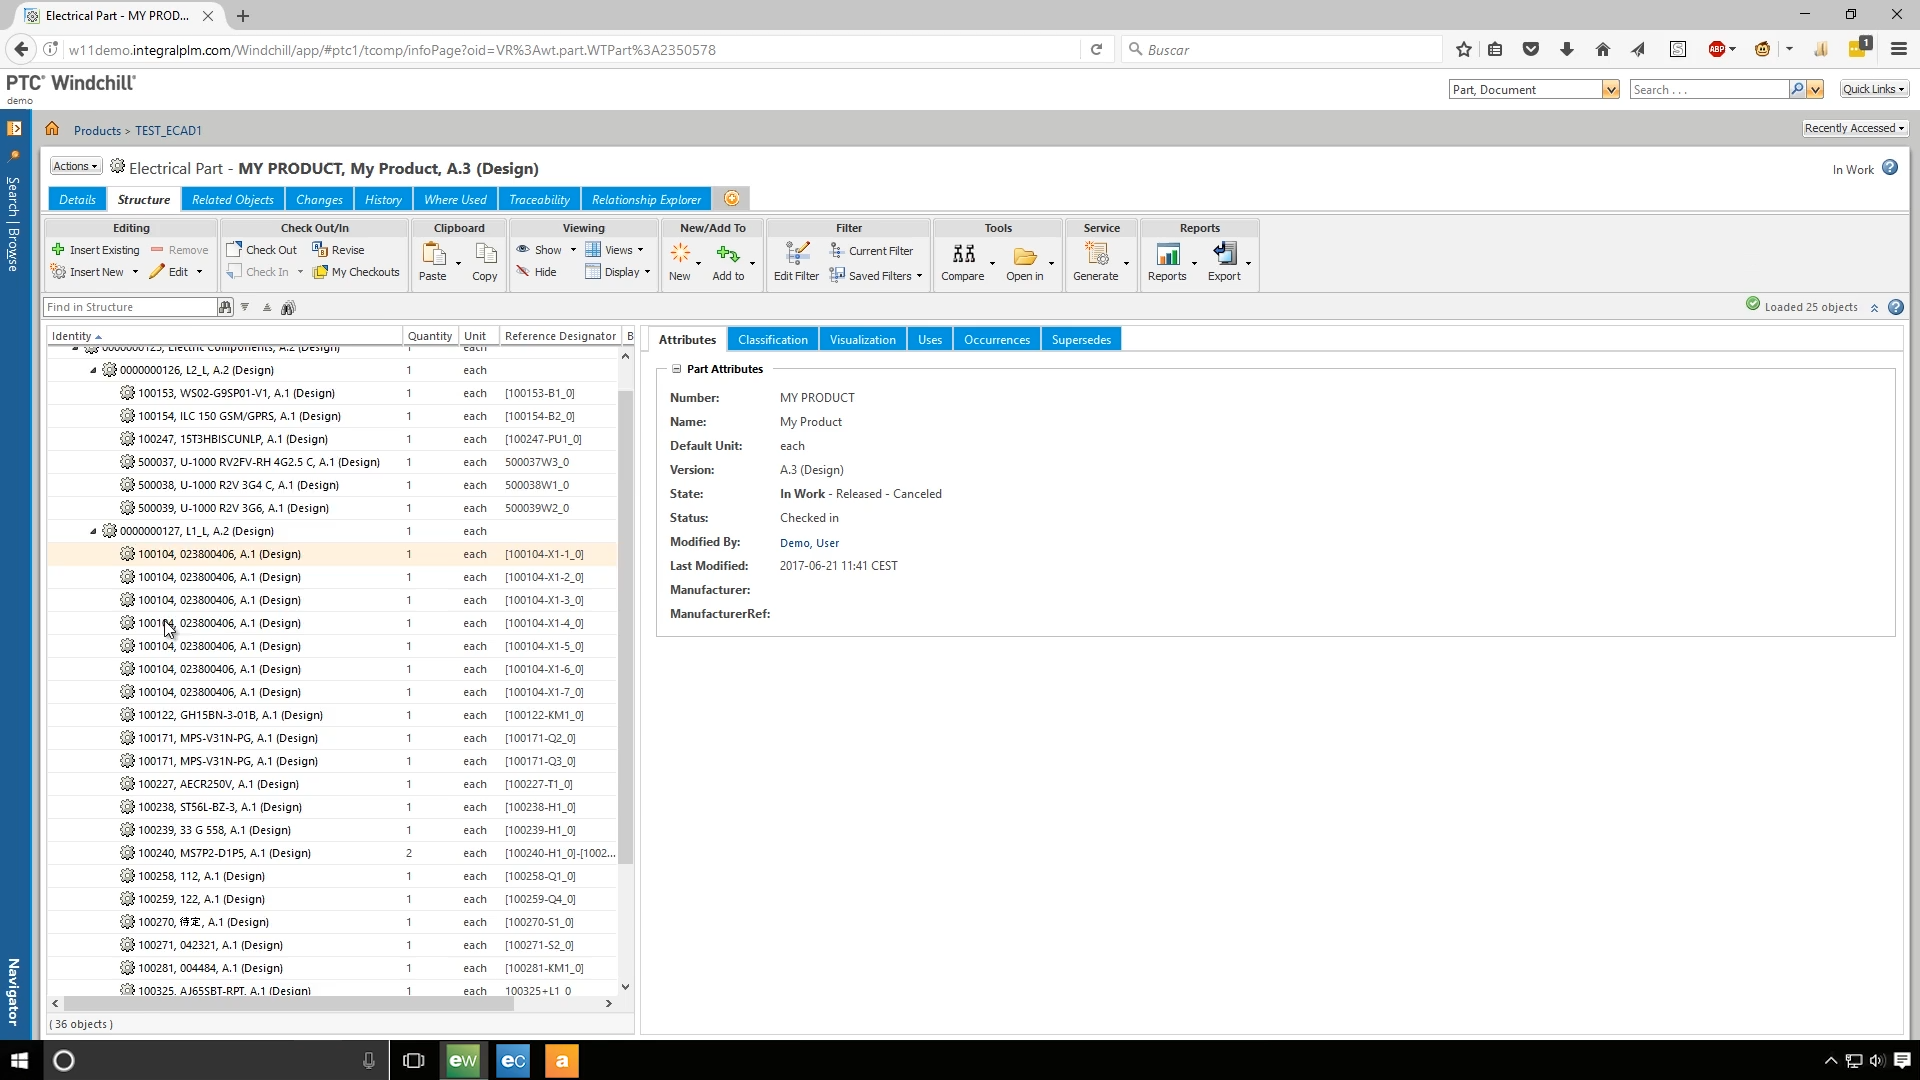1920x1080 pixels.
Task: Click the Windchill Search text field
Action: click(1708, 89)
